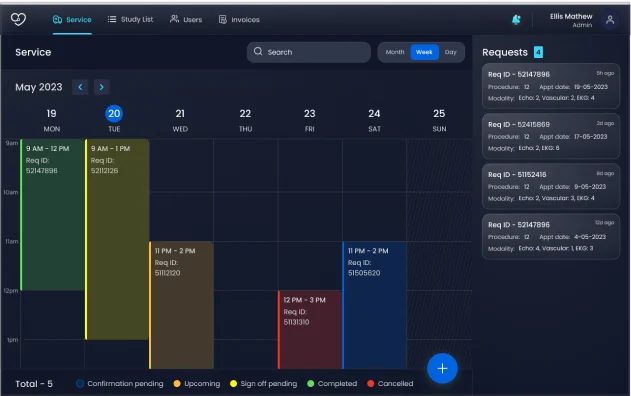This screenshot has width=631, height=396.
Task: Click the 11am time row label
Action: click(12, 241)
